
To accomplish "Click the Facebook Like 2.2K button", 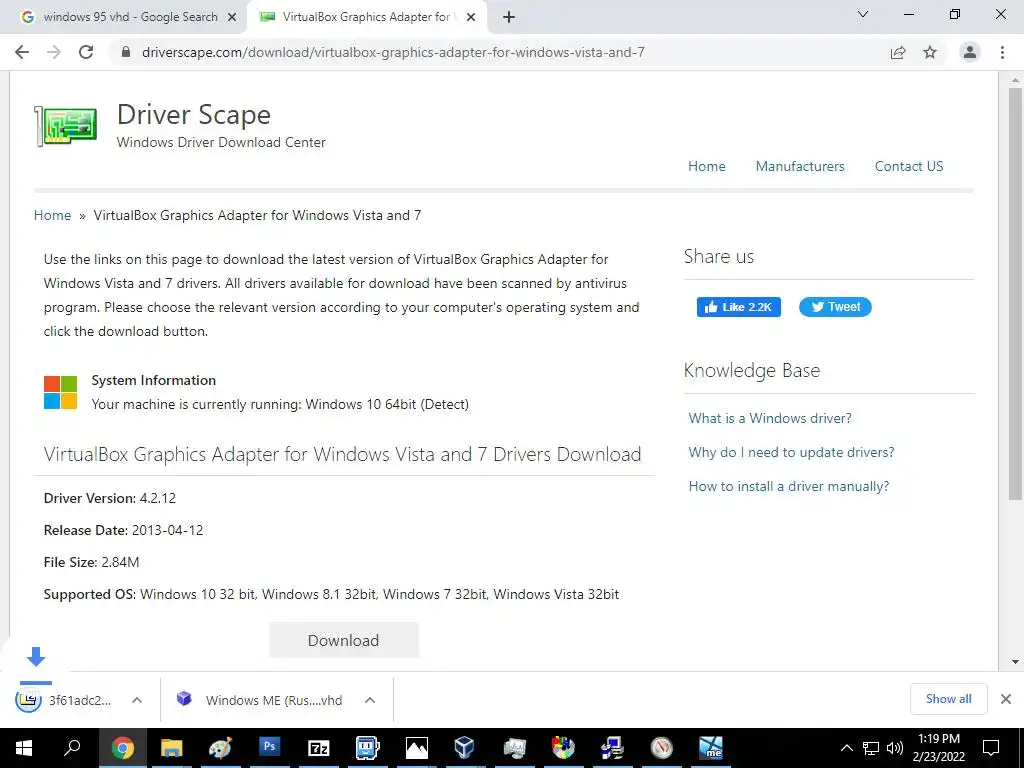I will (x=739, y=307).
